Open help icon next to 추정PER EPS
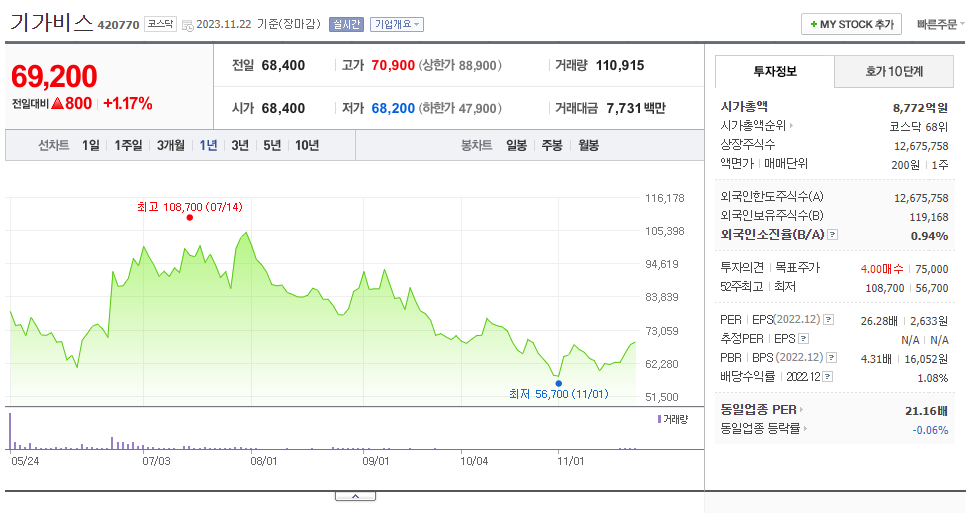The image size is (970, 513). 804,338
